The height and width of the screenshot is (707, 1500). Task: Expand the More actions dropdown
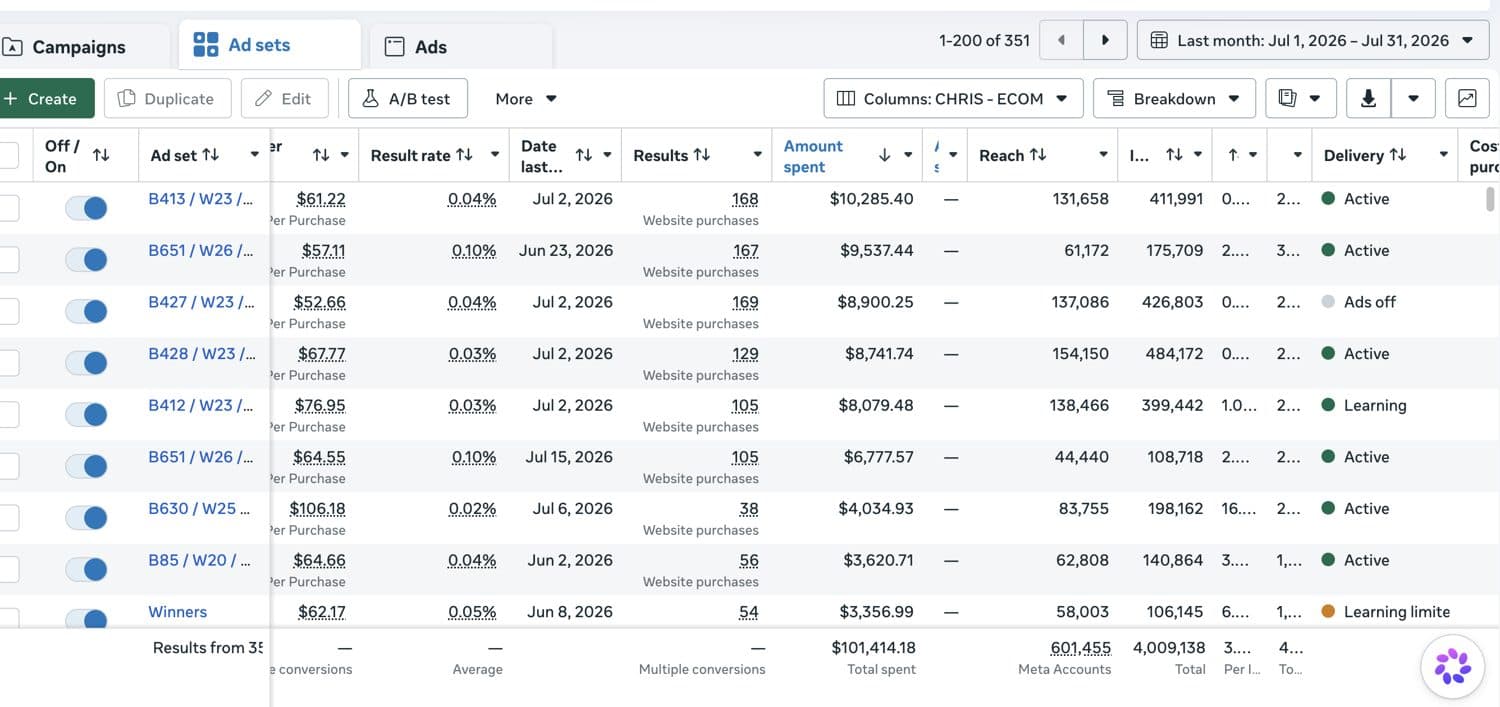click(526, 98)
